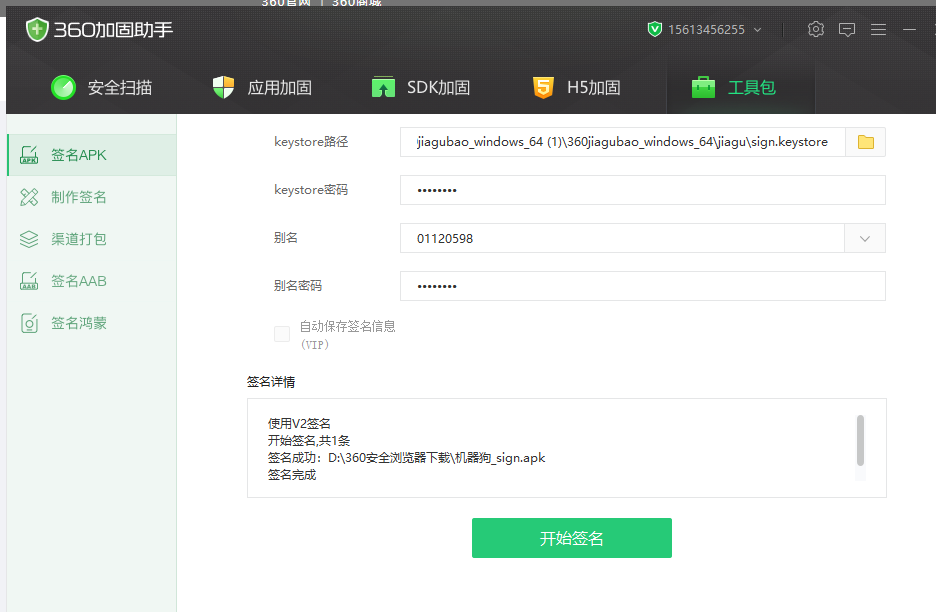
Task: Click the 应用加固 shield icon
Action: tap(223, 87)
